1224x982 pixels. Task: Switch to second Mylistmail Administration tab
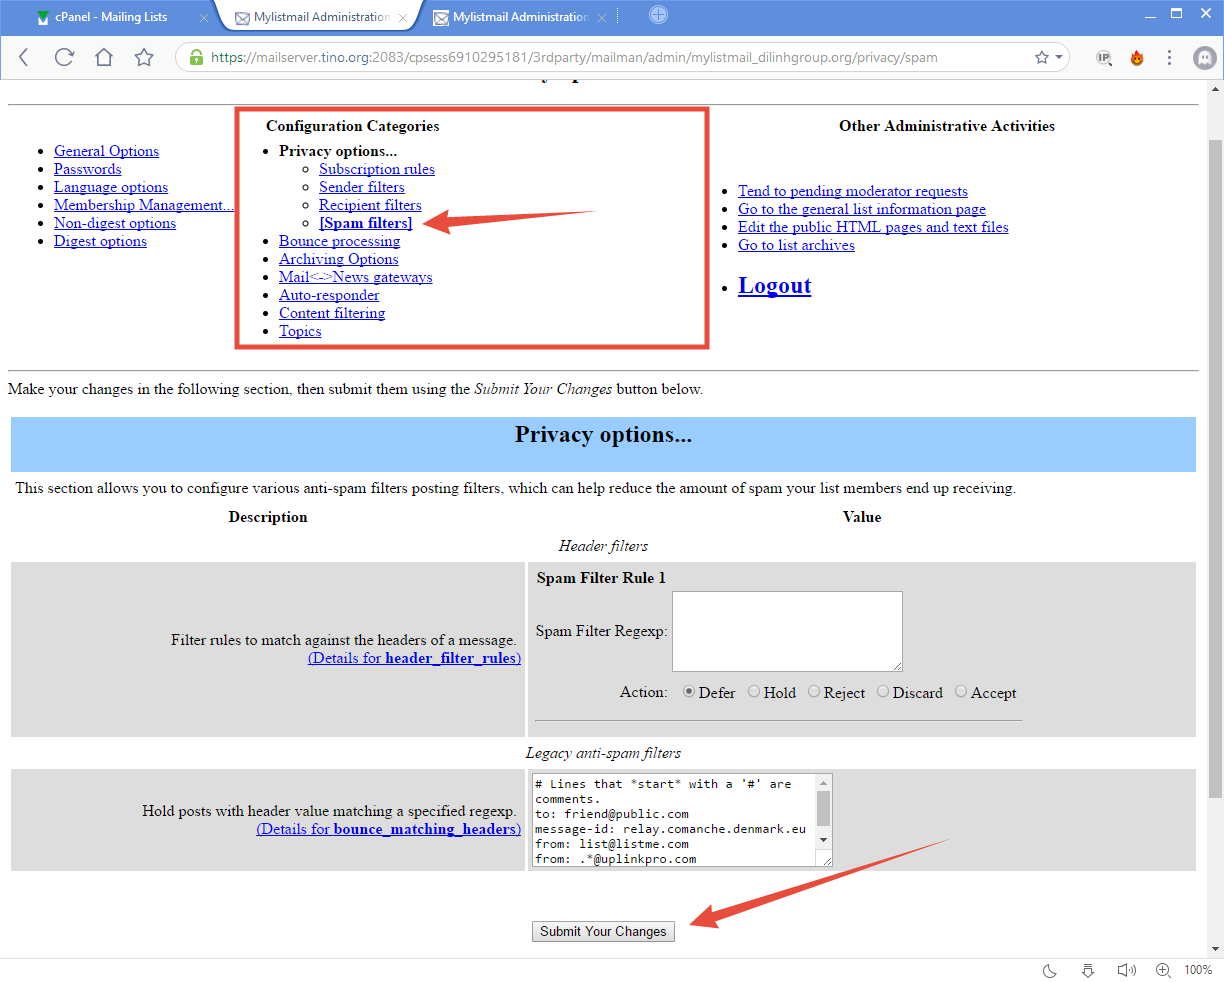click(x=321, y=17)
